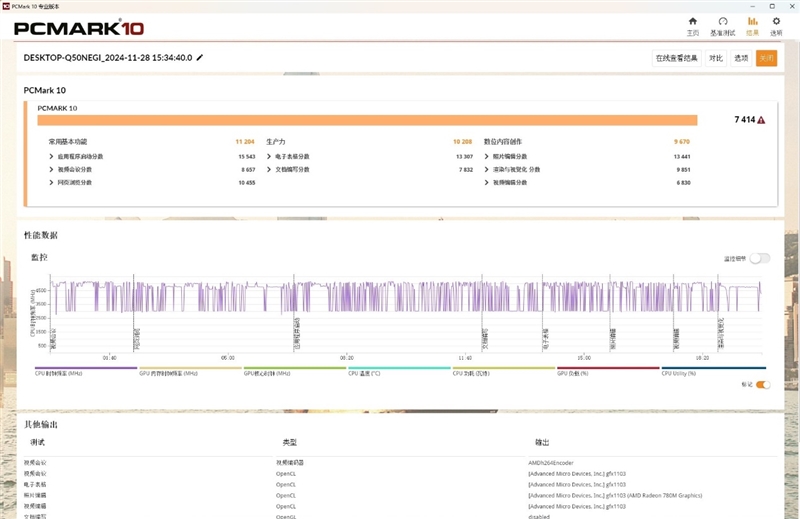Expand the app start-up score (应用程序启动分数) row
The image size is (800, 519).
pyautogui.click(x=51, y=157)
